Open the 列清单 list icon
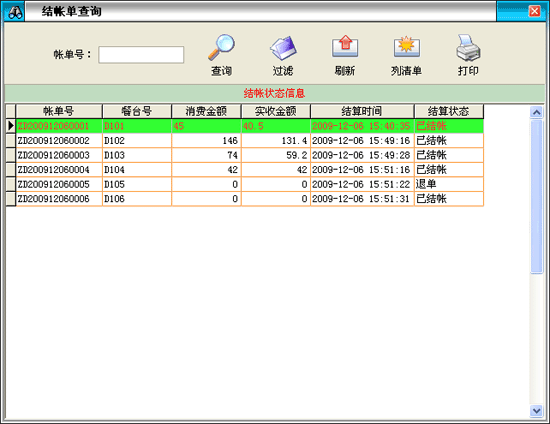The width and height of the screenshot is (550, 424). (x=407, y=46)
